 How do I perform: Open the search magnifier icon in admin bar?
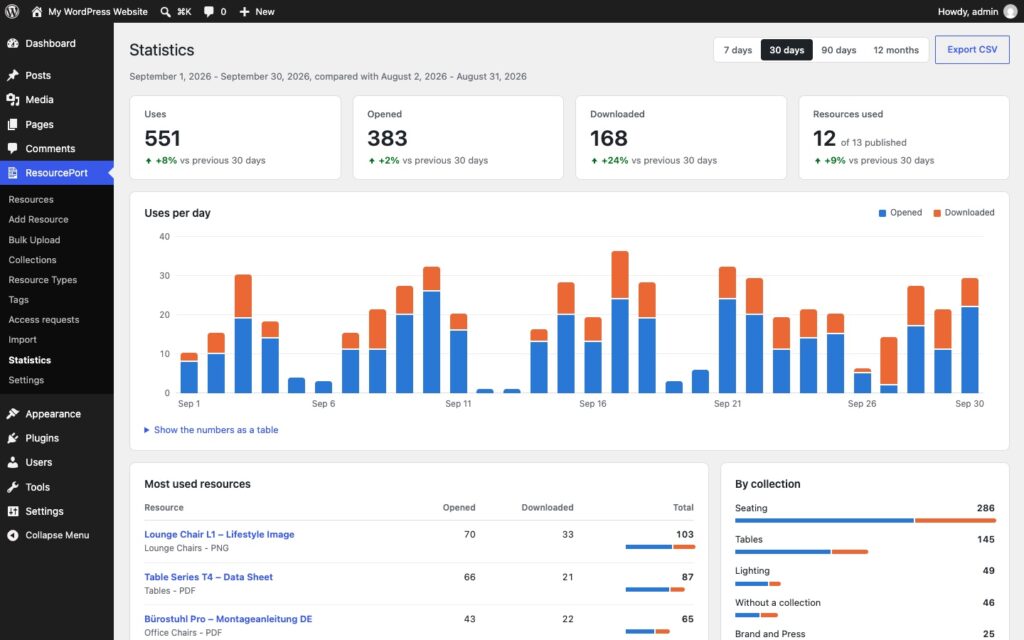(x=165, y=12)
